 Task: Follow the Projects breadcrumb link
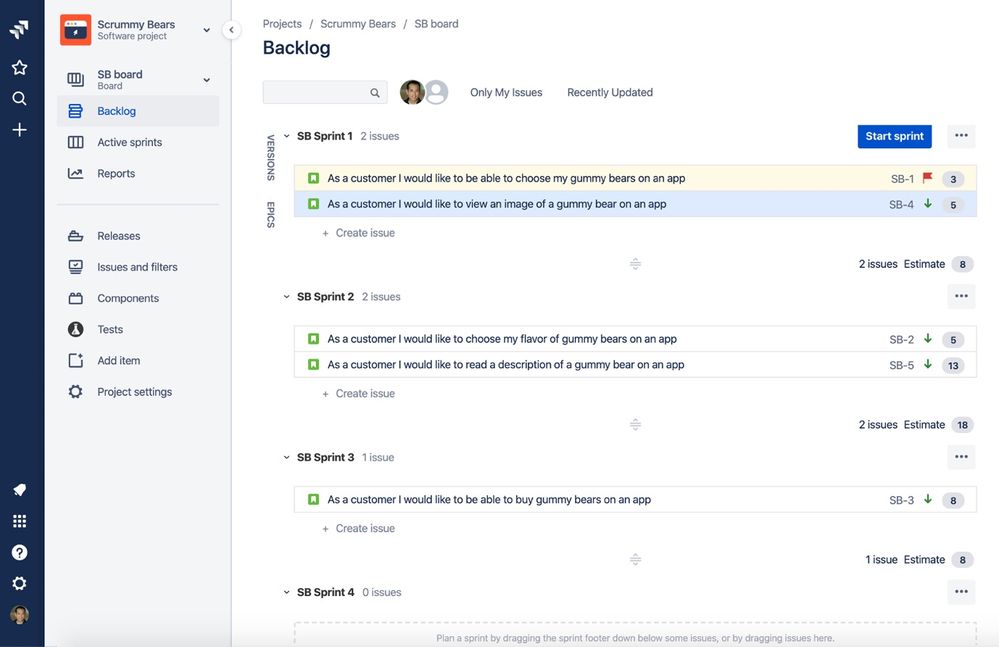pyautogui.click(x=282, y=23)
